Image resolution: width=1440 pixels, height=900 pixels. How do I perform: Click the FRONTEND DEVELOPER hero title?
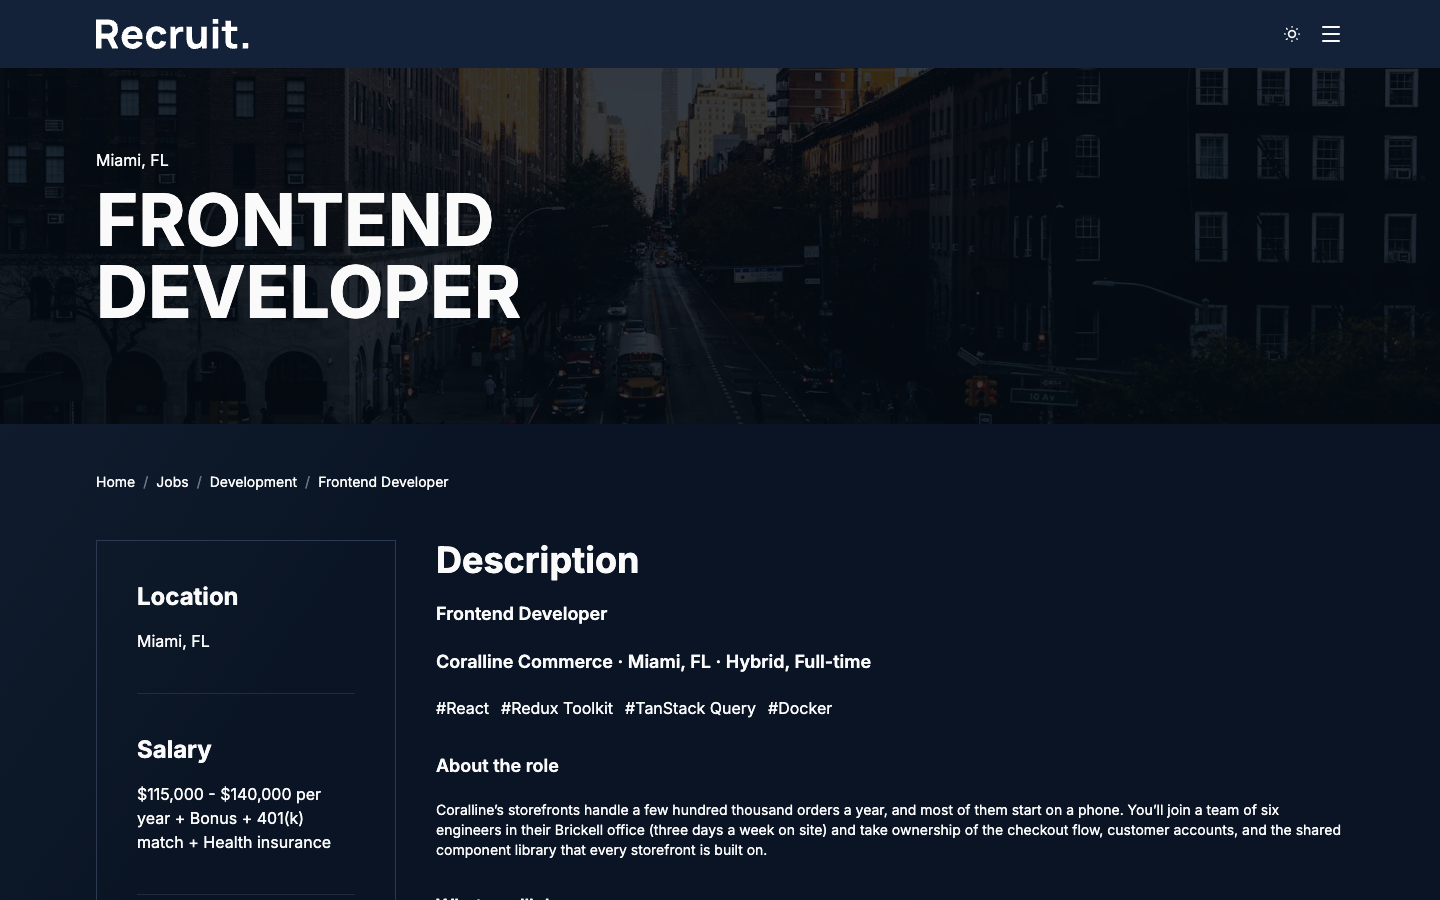tap(308, 256)
